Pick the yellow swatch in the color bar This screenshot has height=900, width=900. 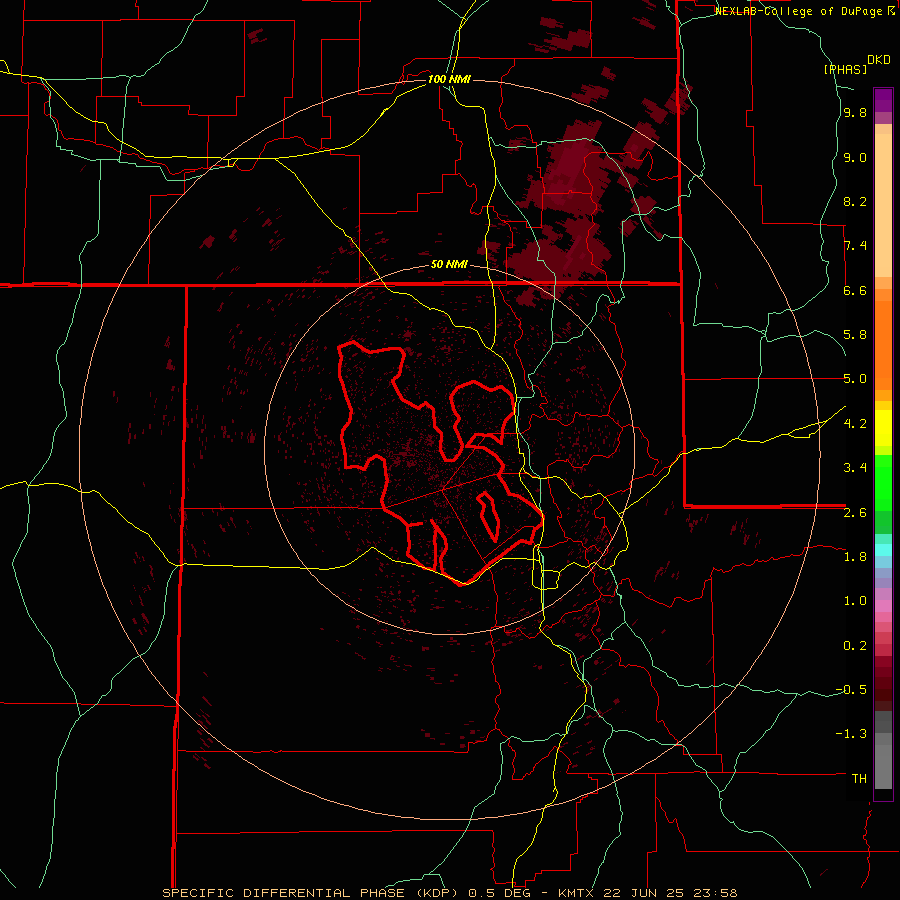[883, 428]
